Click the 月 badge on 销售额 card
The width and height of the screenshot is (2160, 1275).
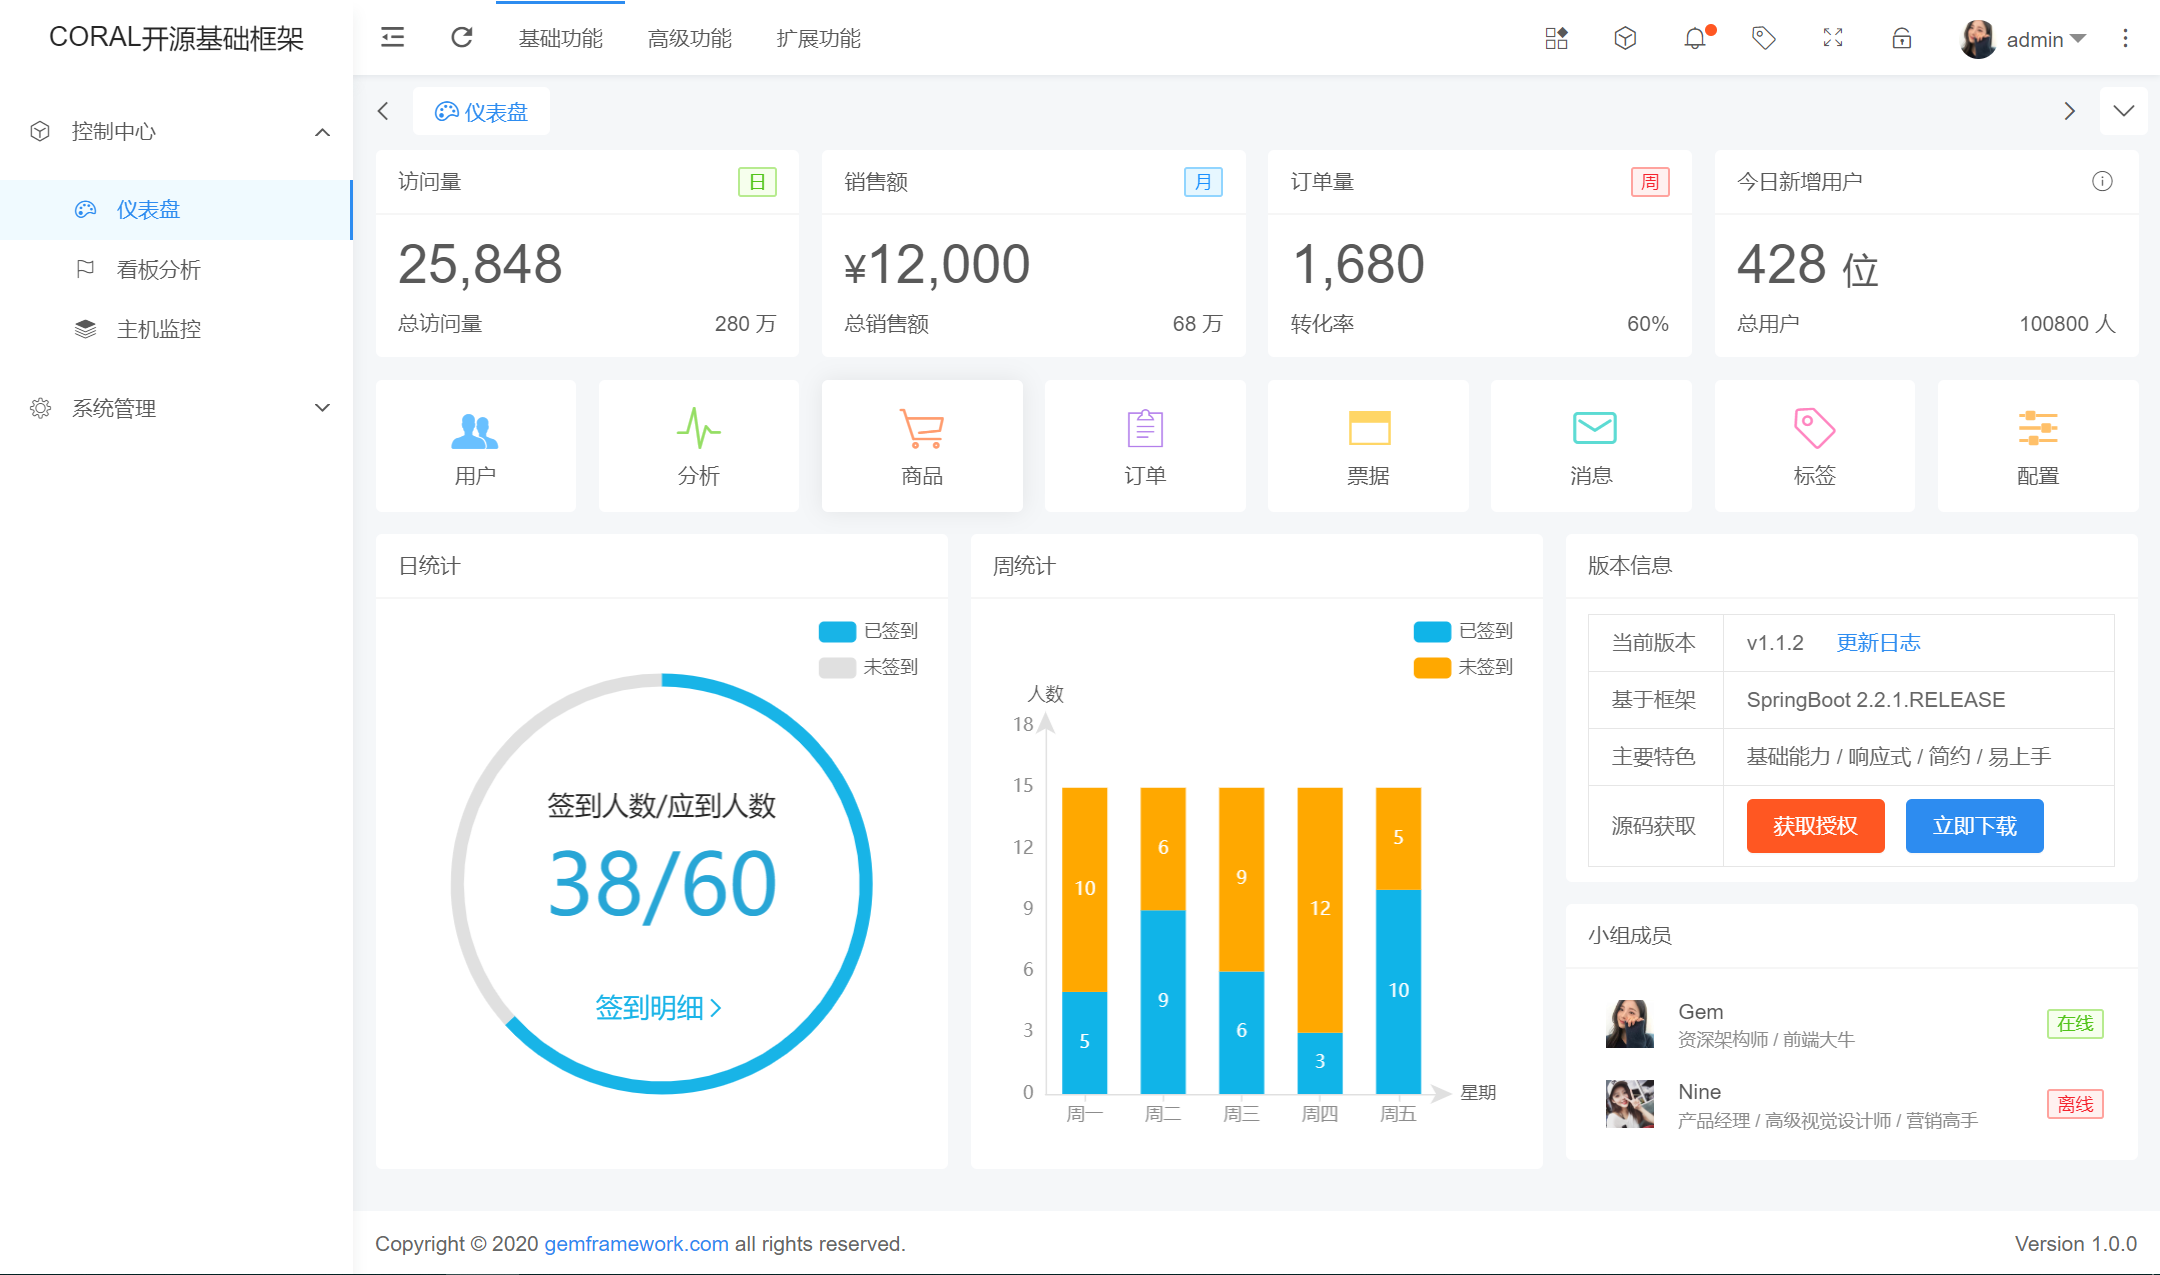click(x=1203, y=182)
